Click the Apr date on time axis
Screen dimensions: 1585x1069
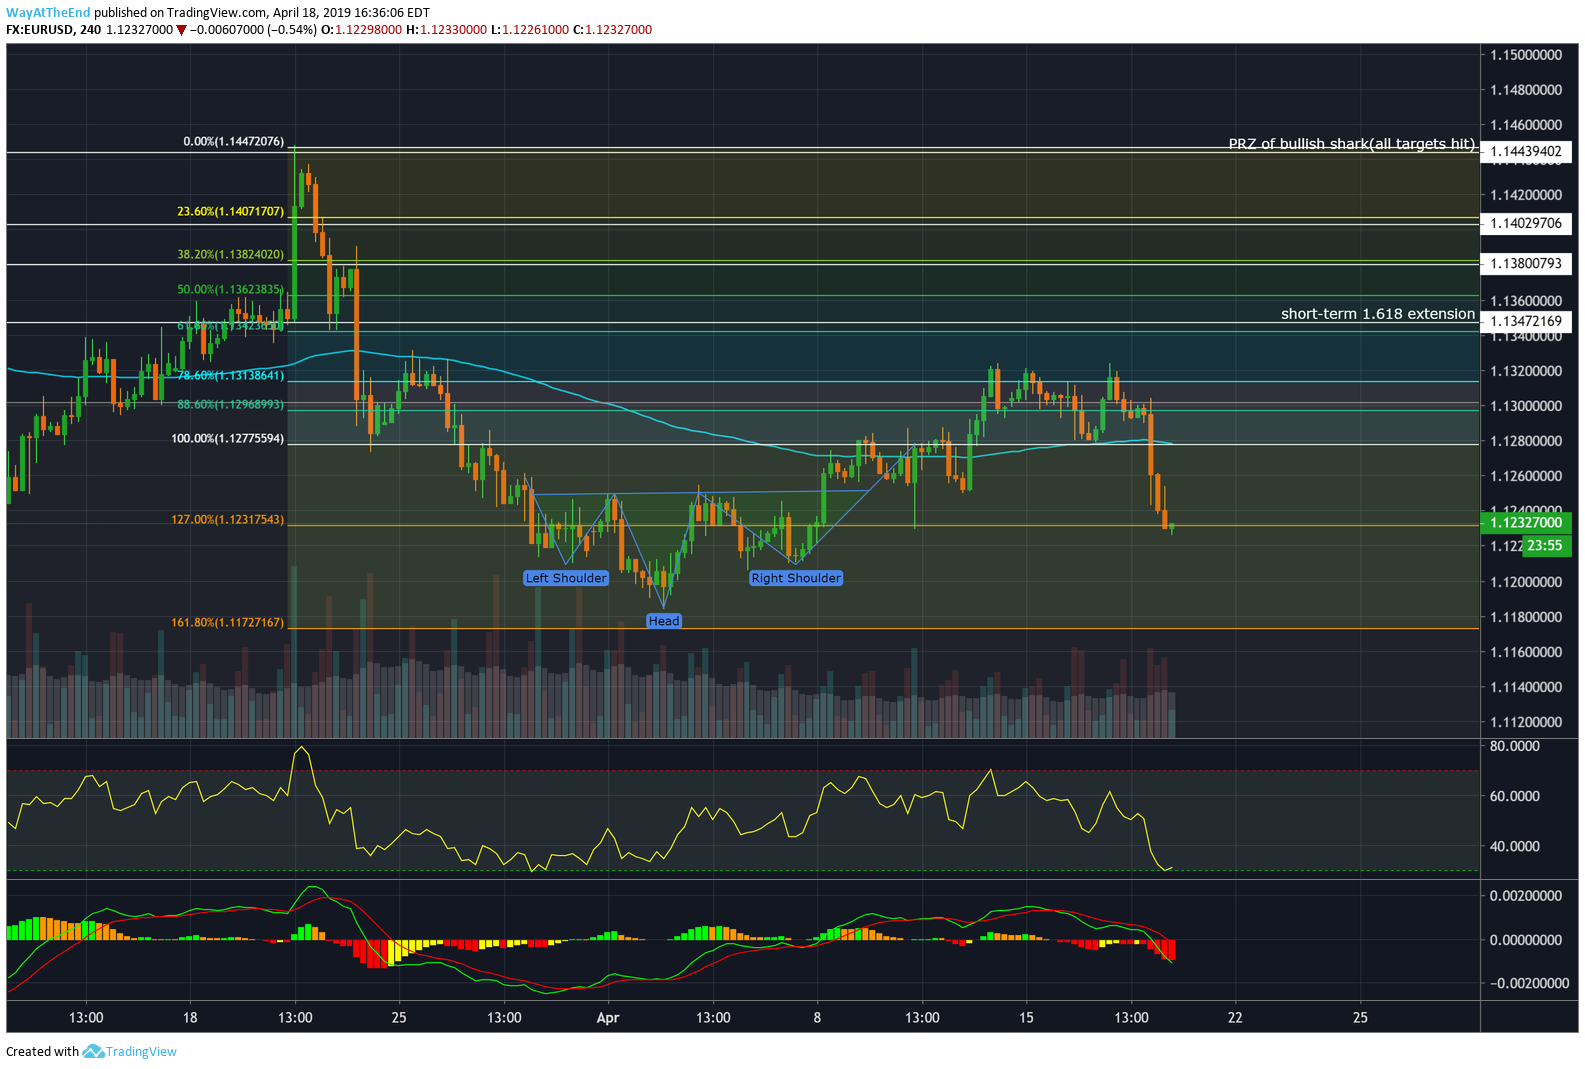click(608, 1018)
